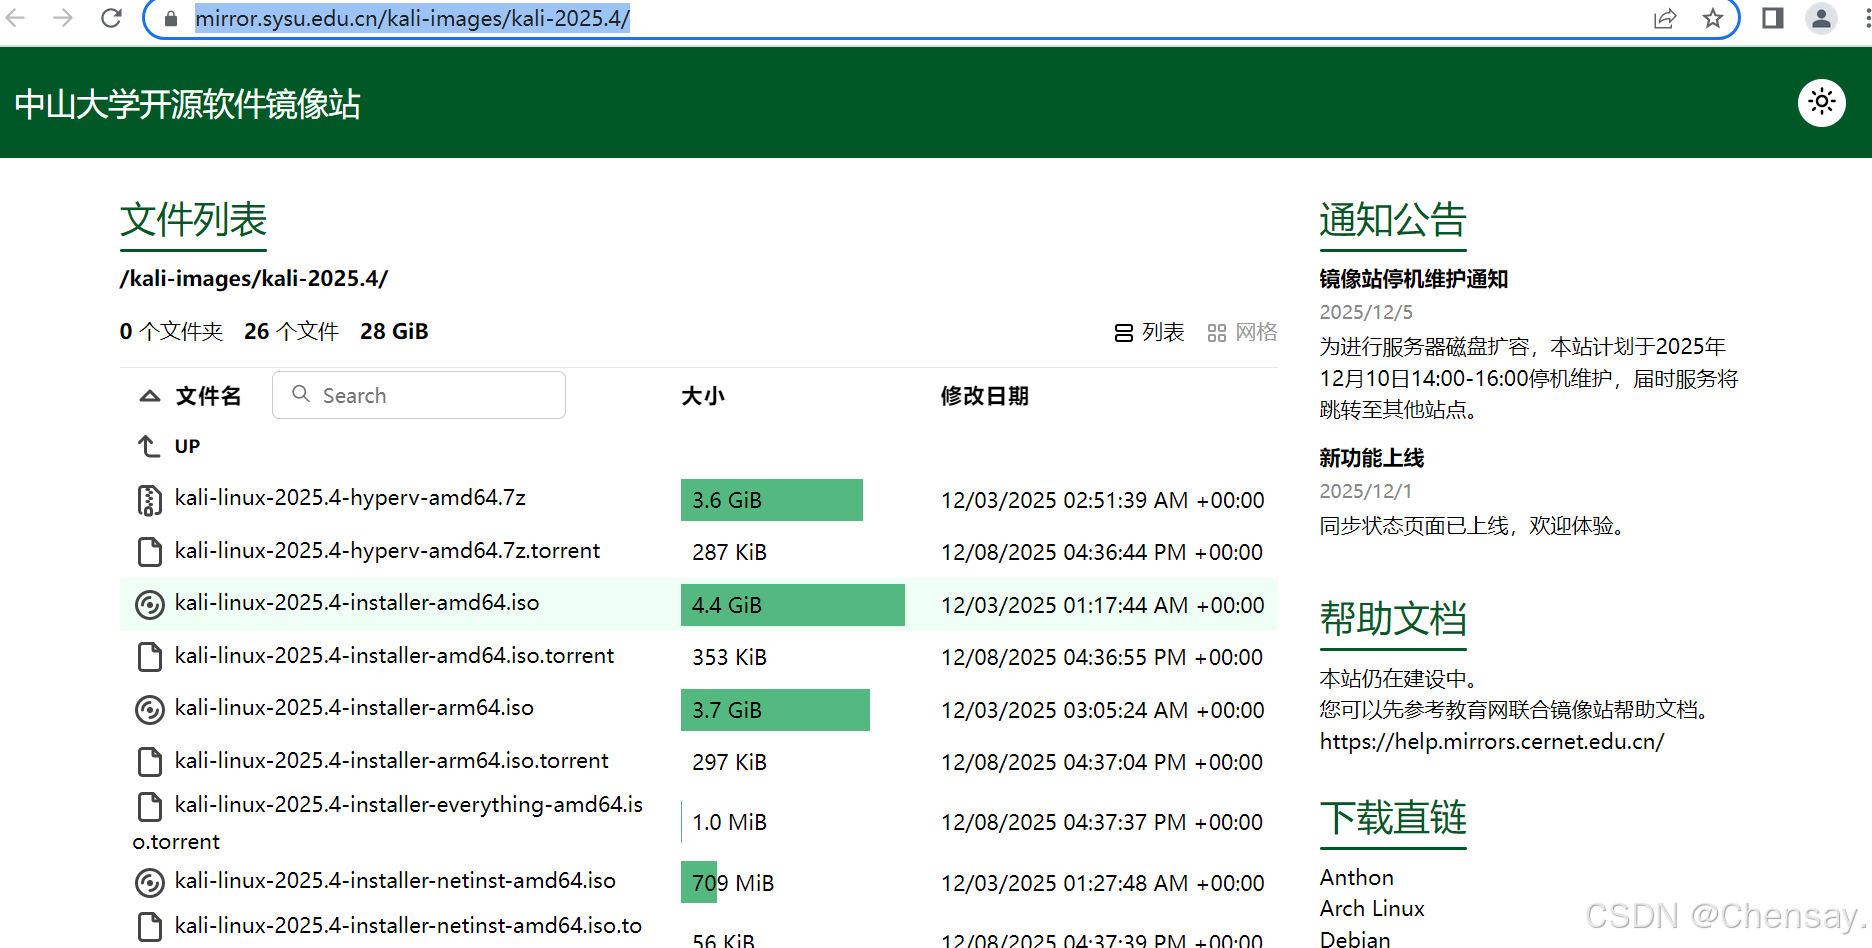Open the browser side panel

pyautogui.click(x=1773, y=18)
